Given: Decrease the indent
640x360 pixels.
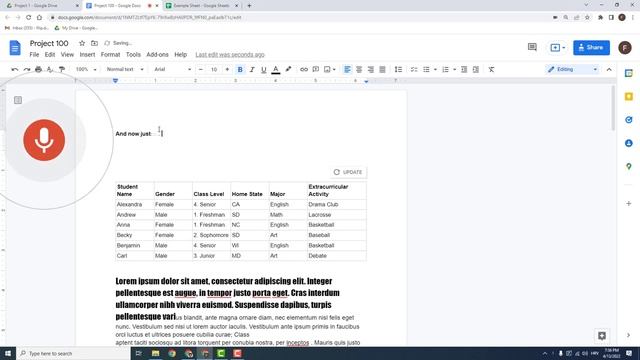Looking at the screenshot, I should coord(464,69).
